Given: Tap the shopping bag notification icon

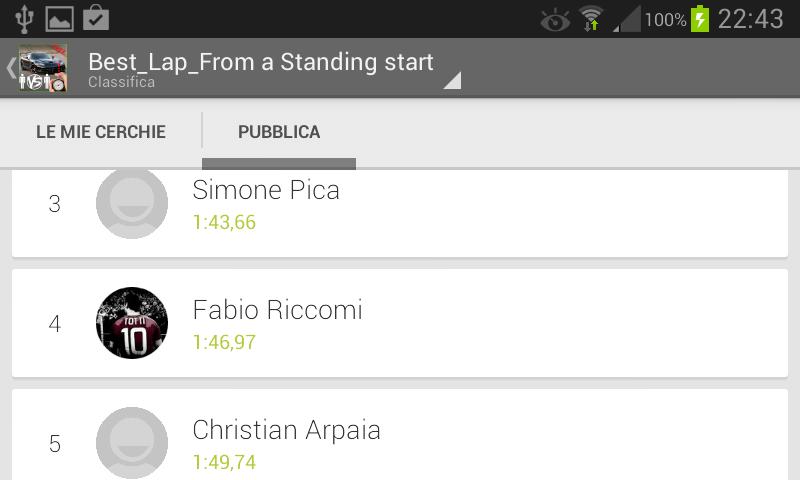Looking at the screenshot, I should [x=96, y=18].
